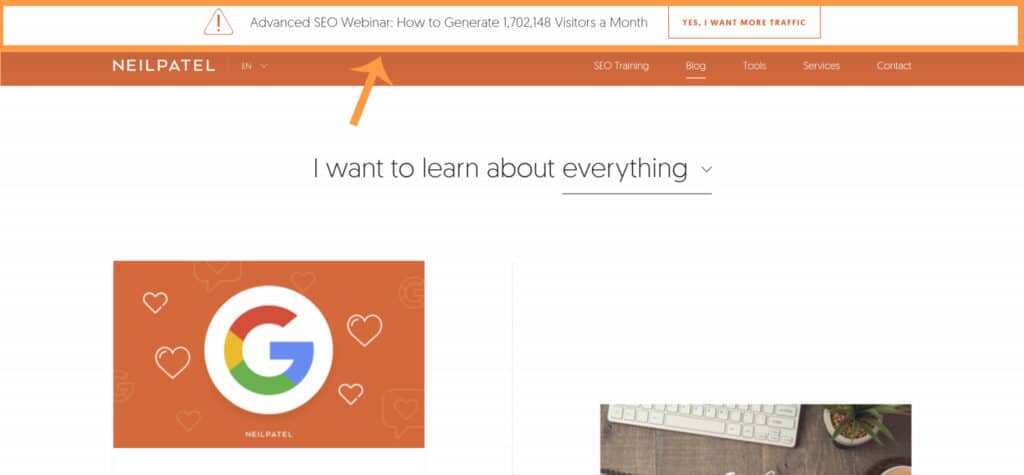Go to the Services page
The width and height of the screenshot is (1024, 475).
click(821, 66)
